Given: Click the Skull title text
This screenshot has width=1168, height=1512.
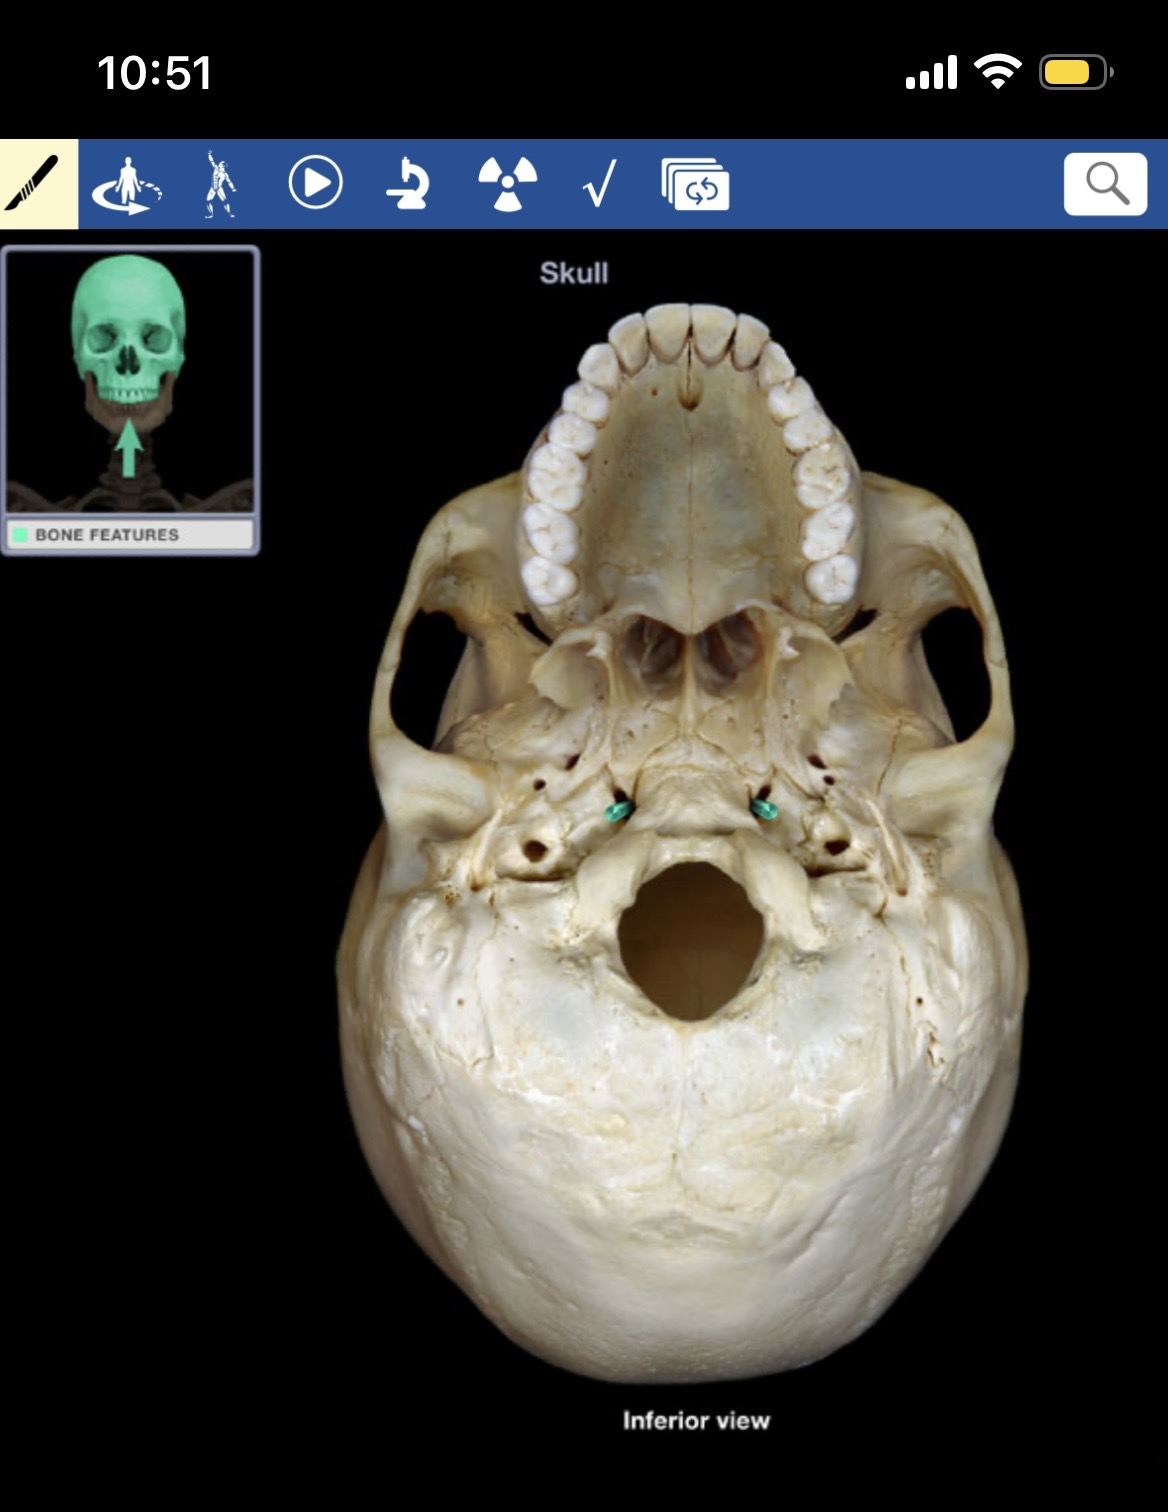Looking at the screenshot, I should click(574, 273).
